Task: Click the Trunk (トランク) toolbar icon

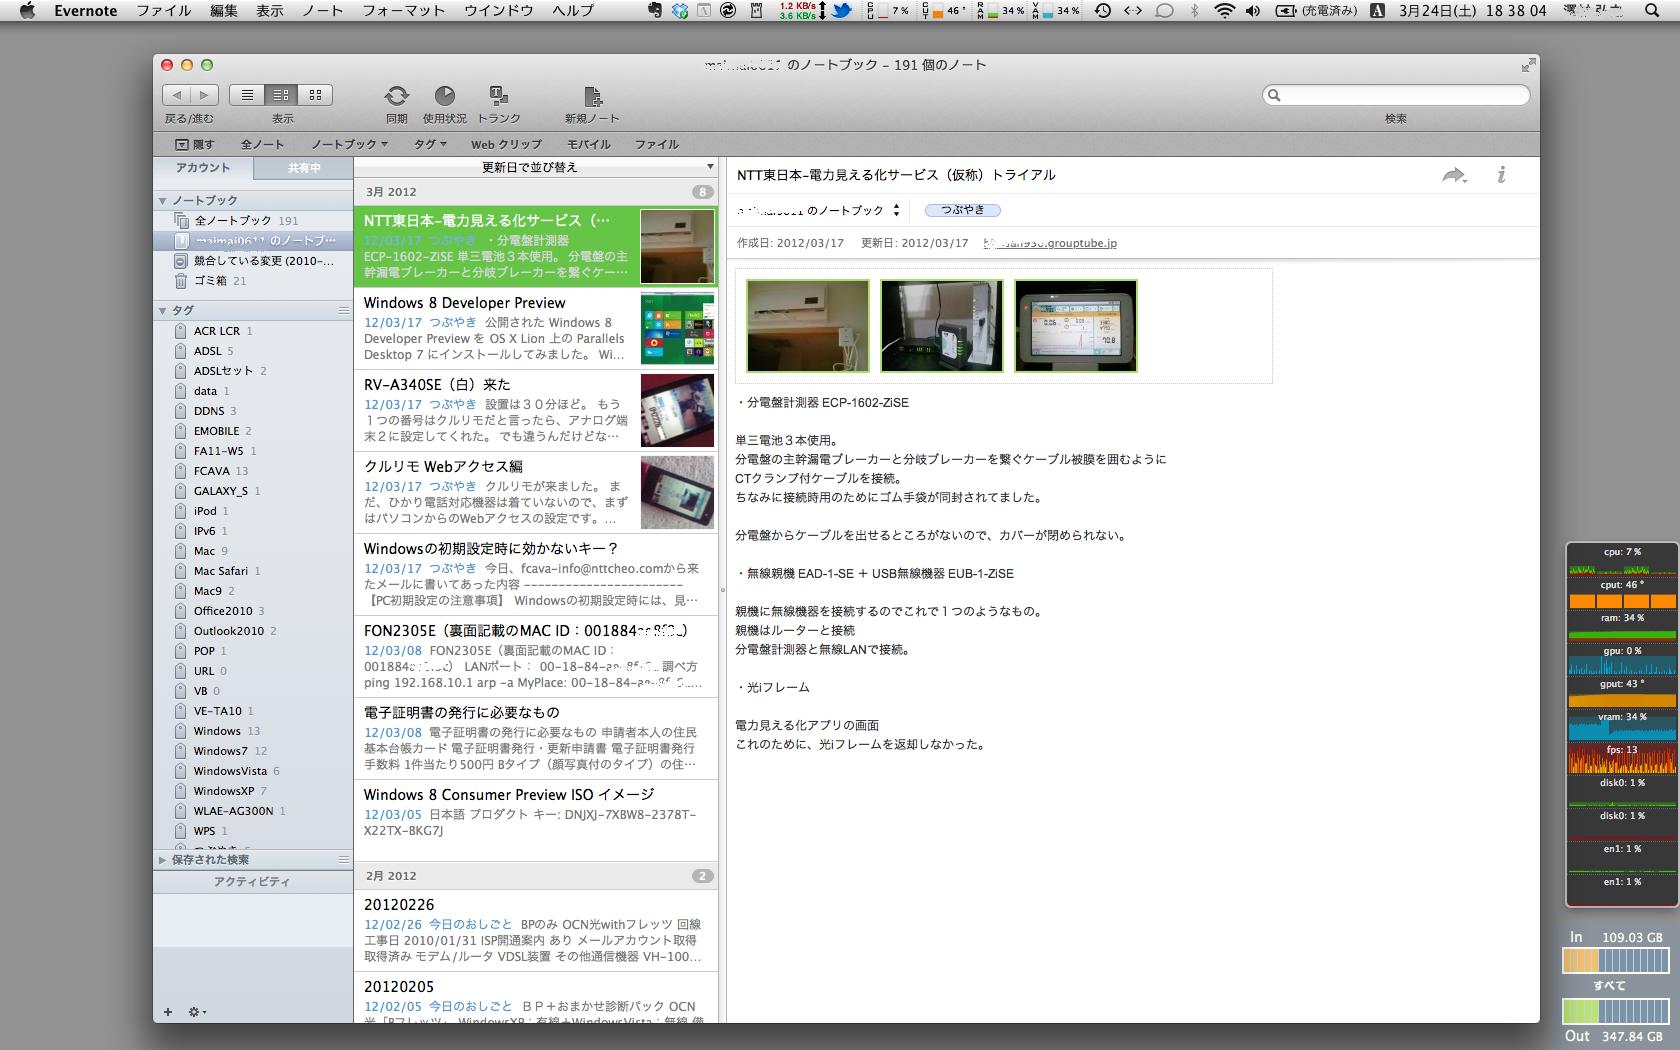Action: pos(497,96)
